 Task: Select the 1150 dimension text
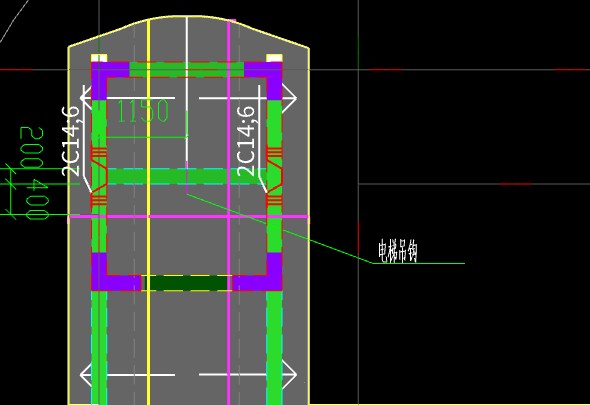tap(143, 111)
